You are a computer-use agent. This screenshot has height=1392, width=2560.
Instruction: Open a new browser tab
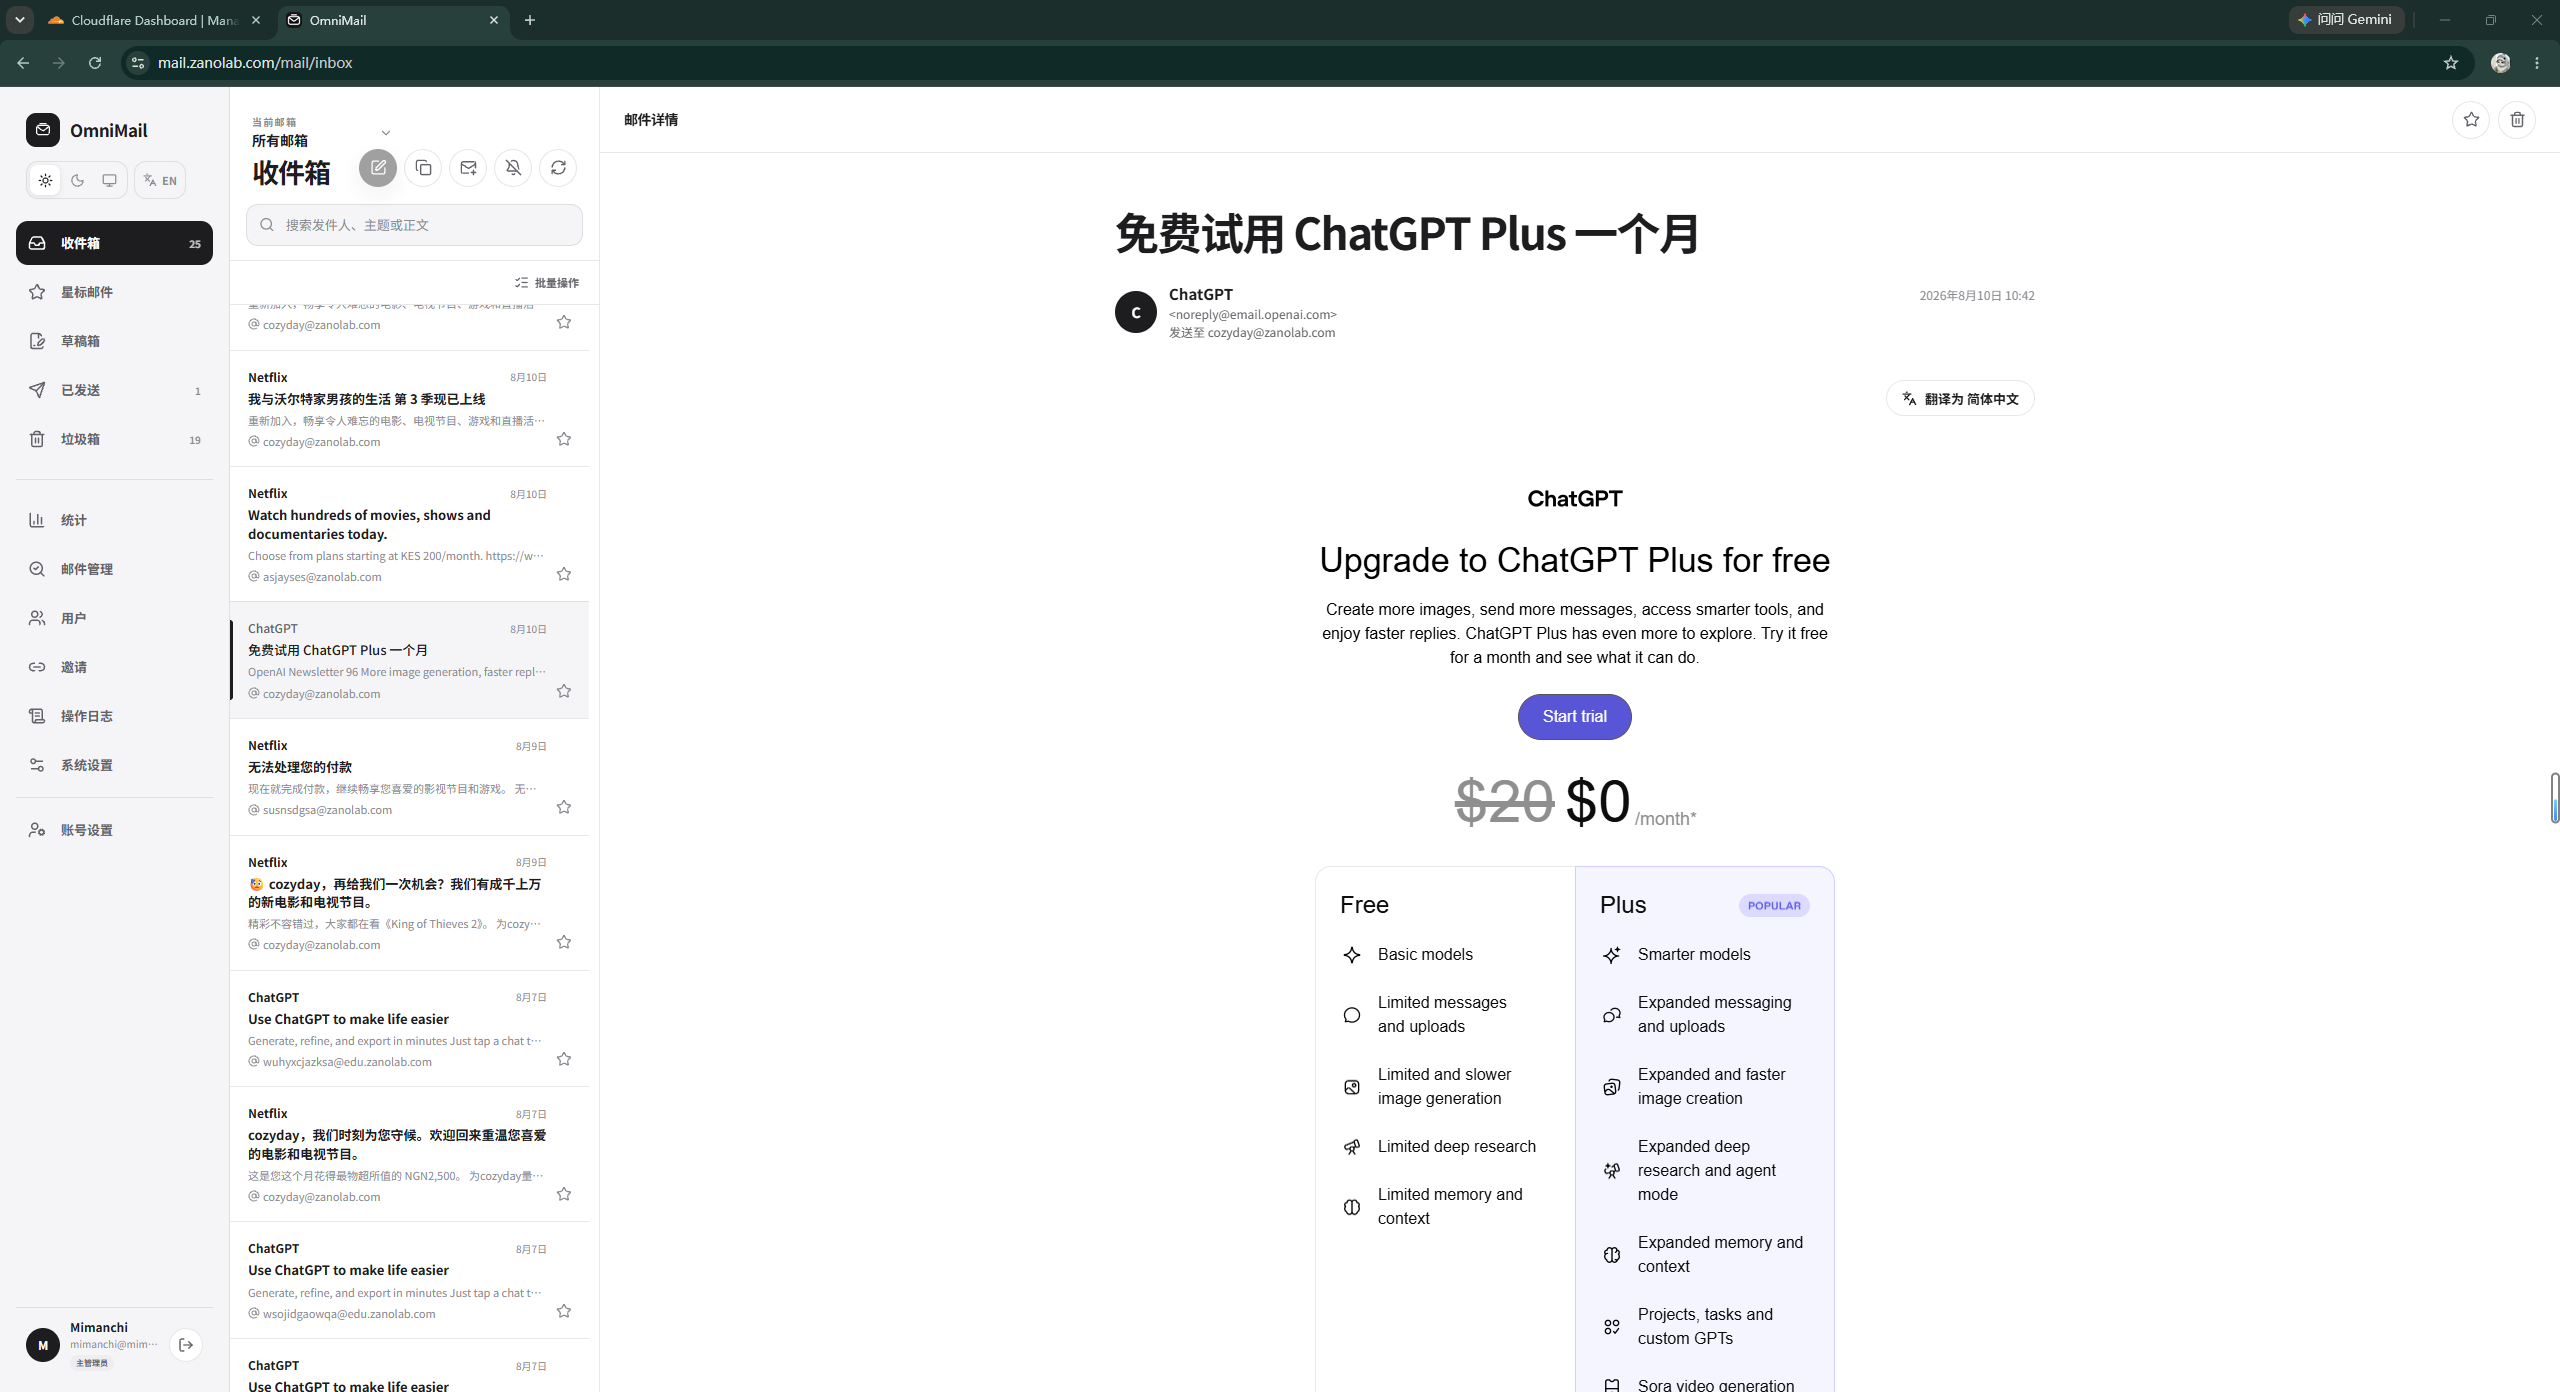pyautogui.click(x=530, y=20)
